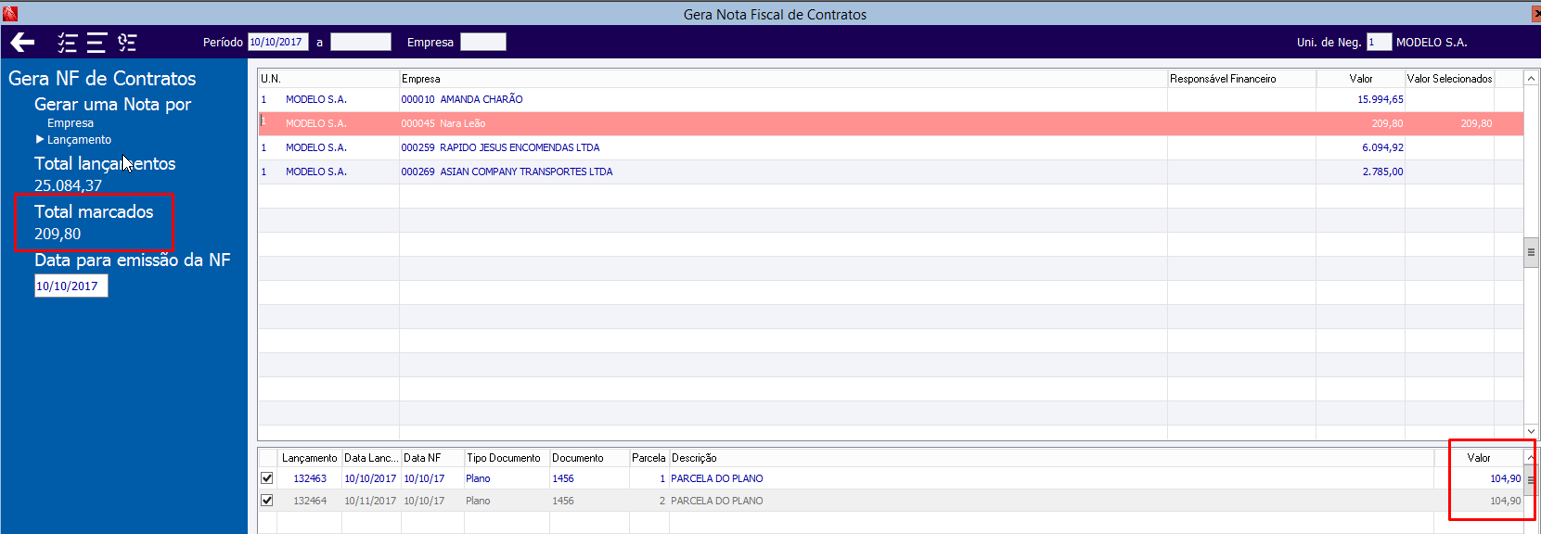Viewport: 1545px width, 538px height.
Task: Click the Empresa filter input field
Action: (x=483, y=42)
